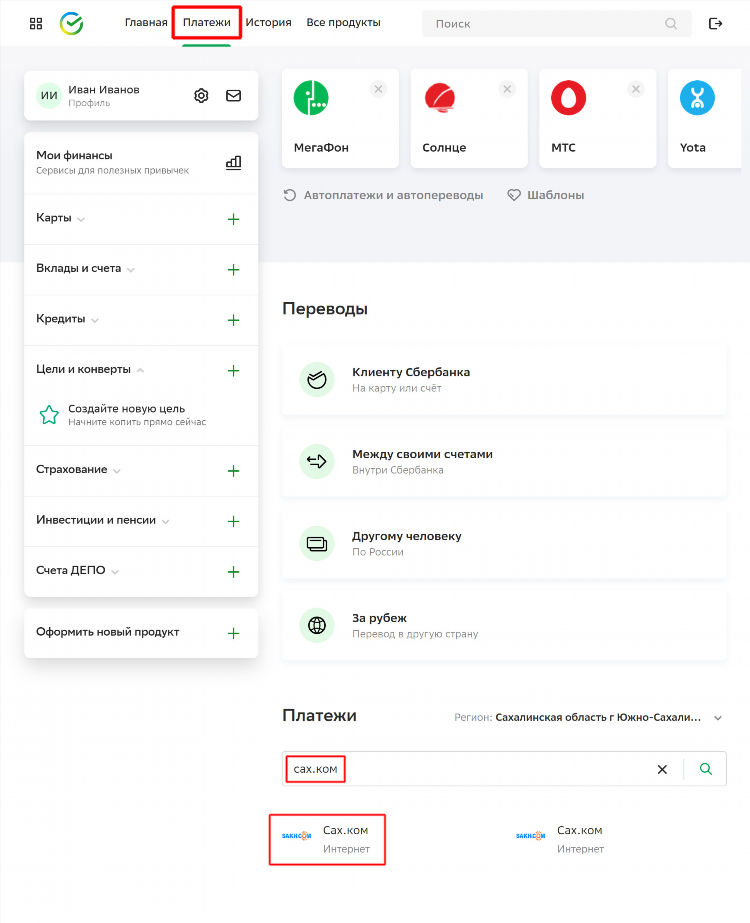
Task: Collapse the Цели и конверты chevron
Action: (140, 370)
